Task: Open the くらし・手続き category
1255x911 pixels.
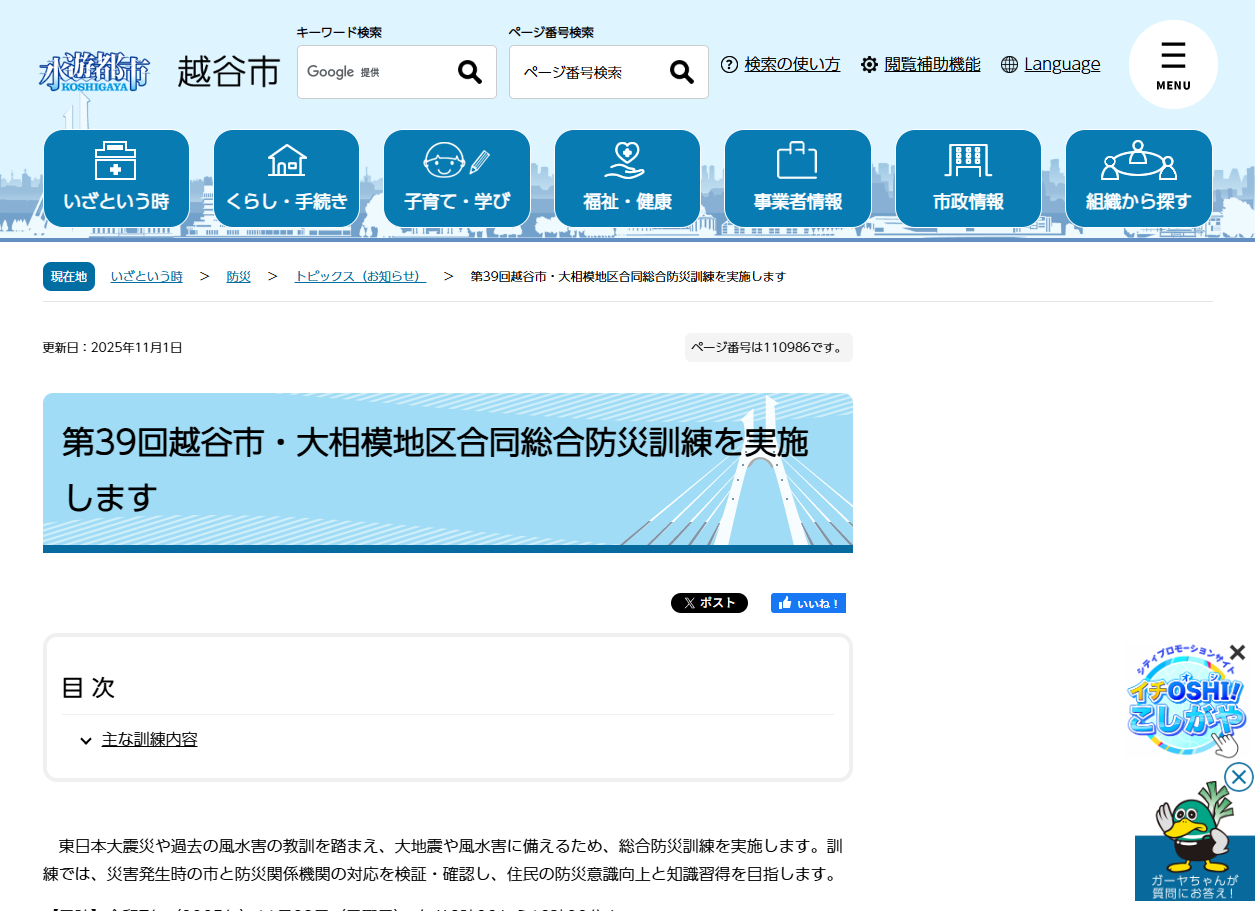Action: tap(287, 179)
